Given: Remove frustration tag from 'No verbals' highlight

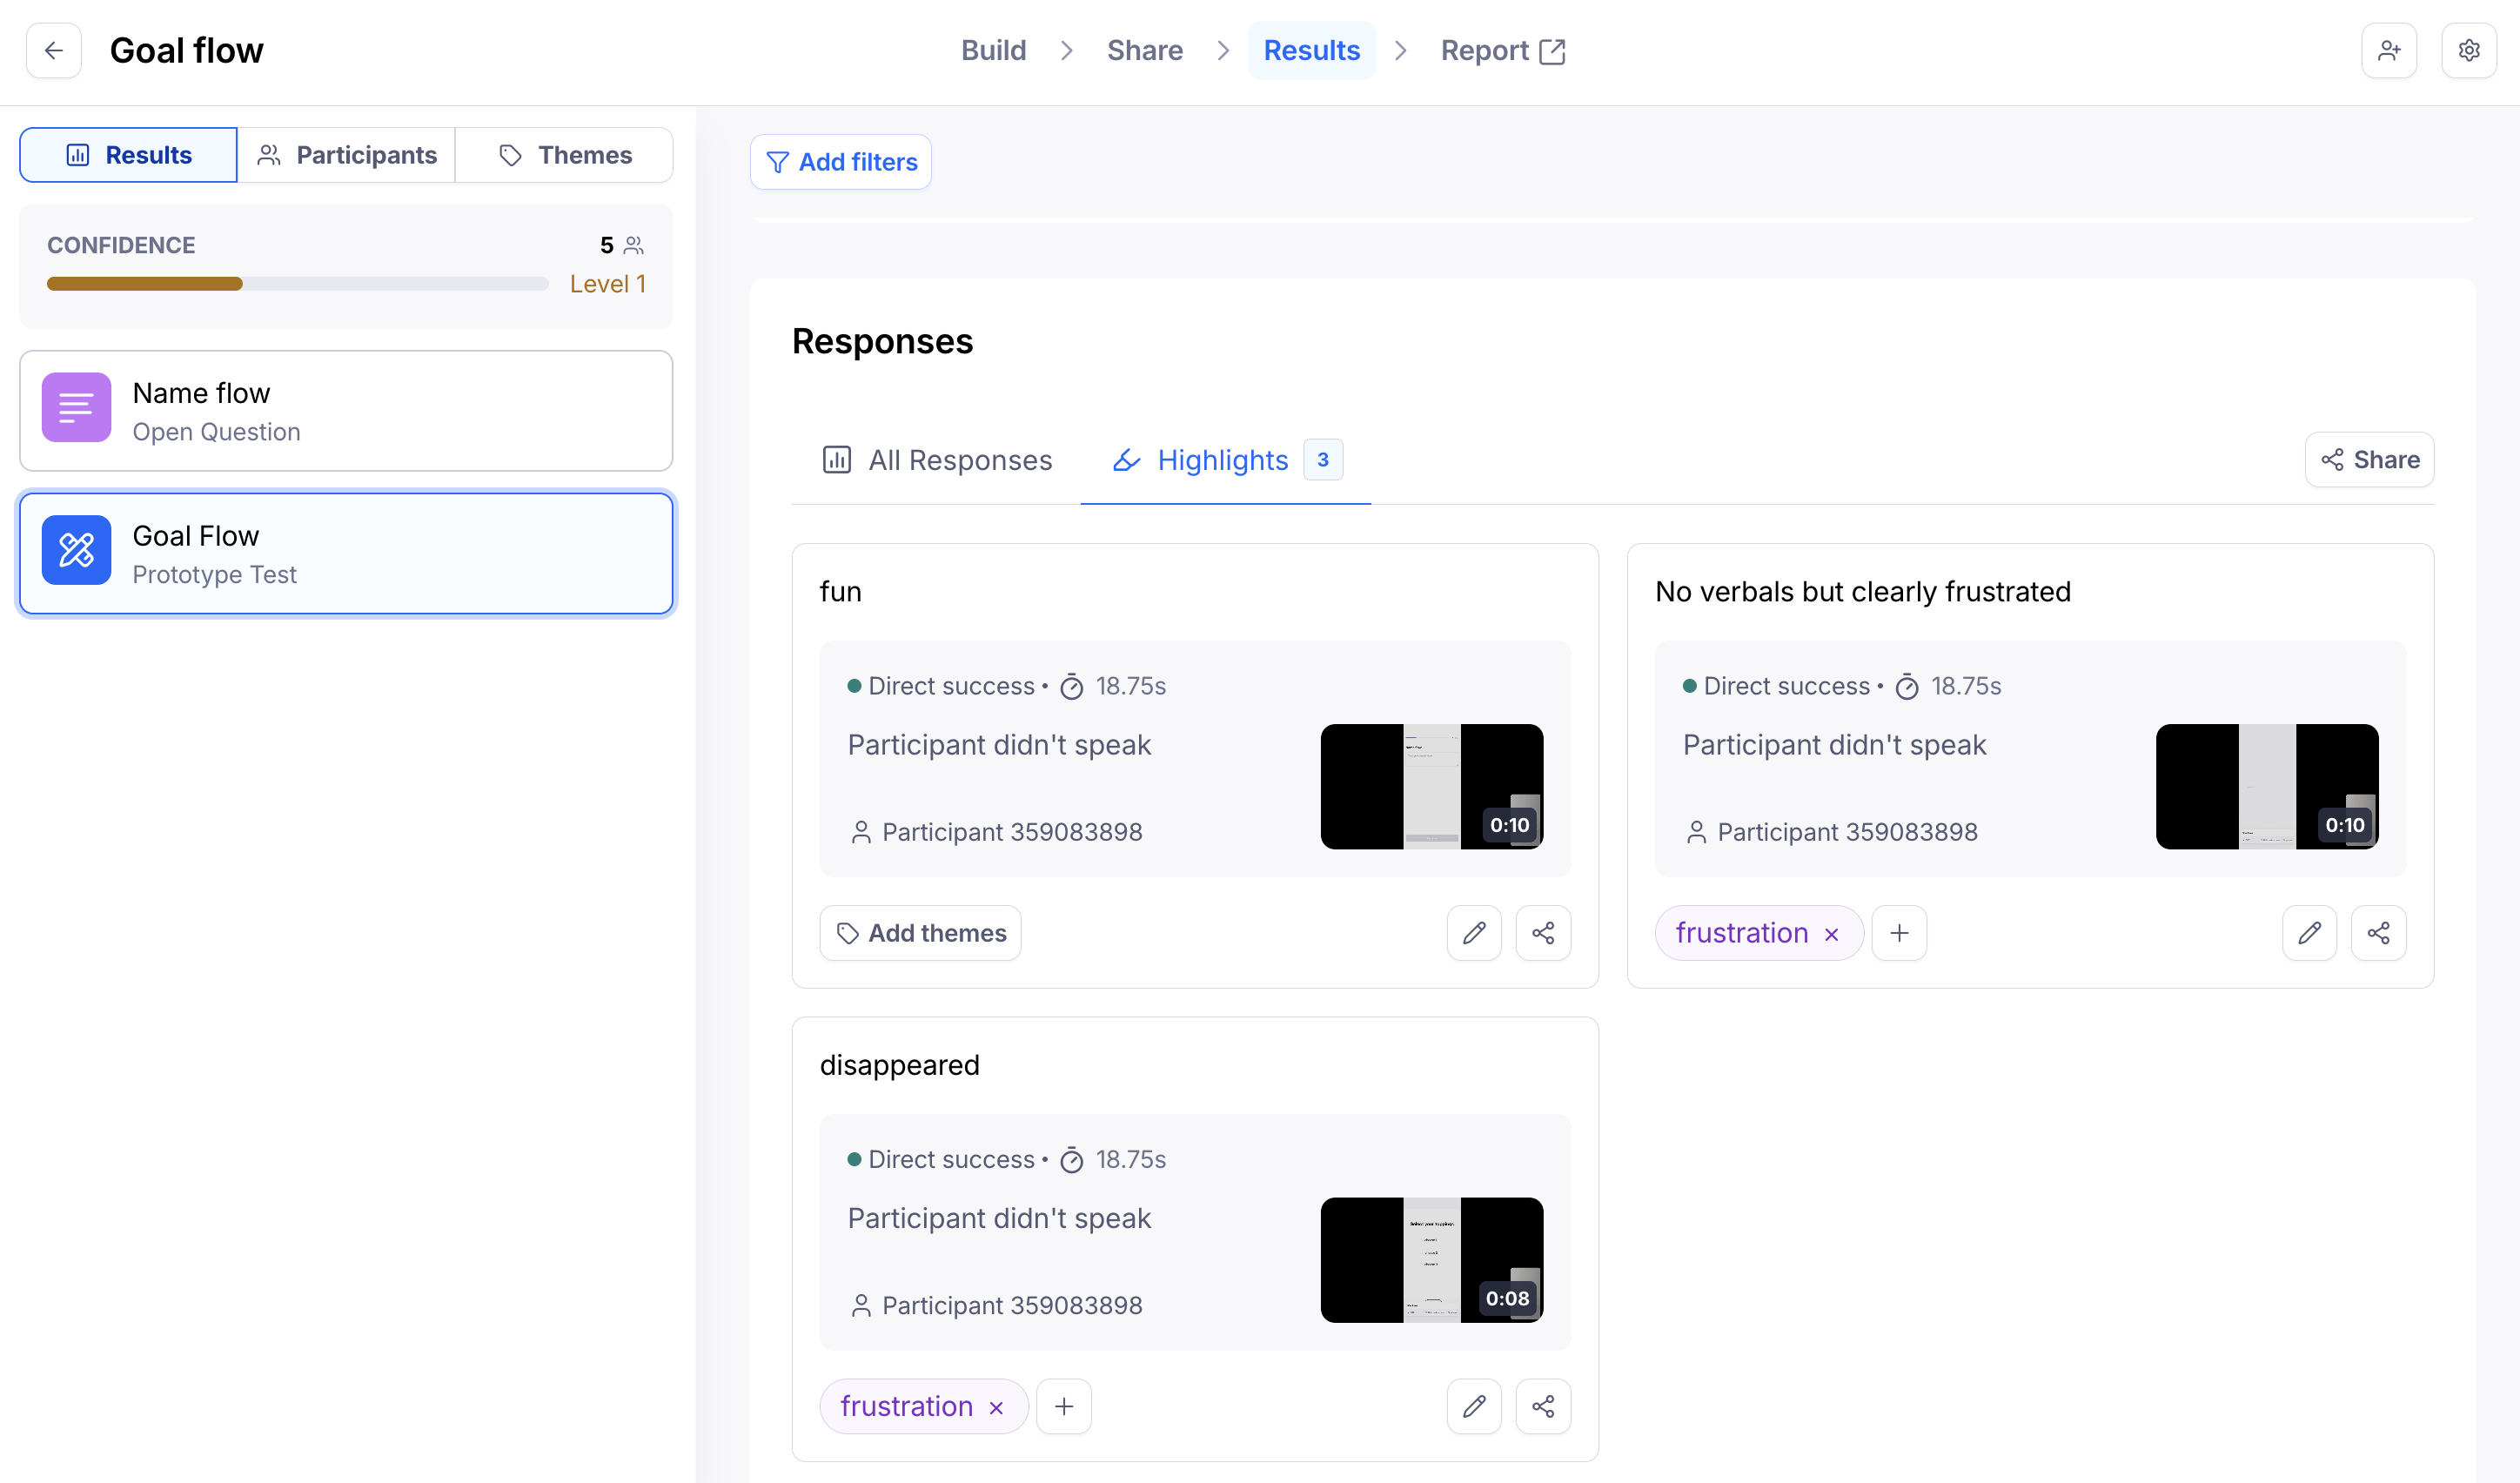Looking at the screenshot, I should click(x=1831, y=935).
